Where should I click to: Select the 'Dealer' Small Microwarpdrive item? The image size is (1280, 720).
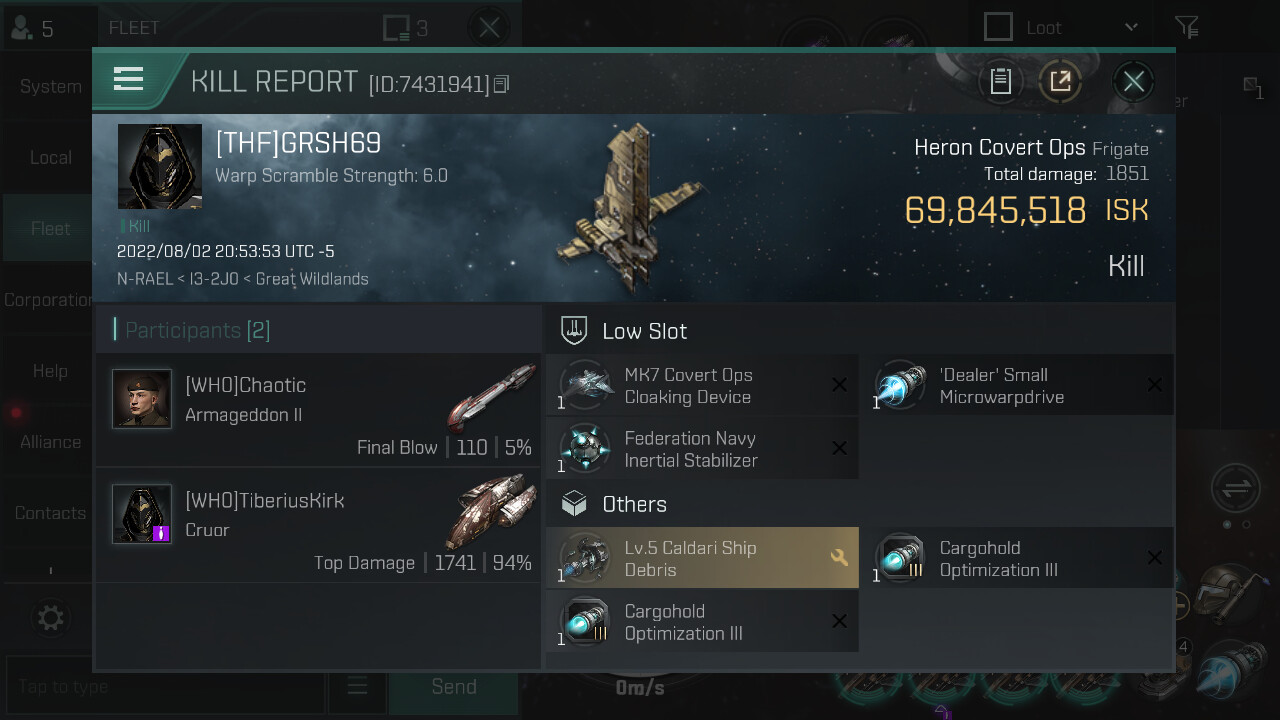coord(1017,386)
